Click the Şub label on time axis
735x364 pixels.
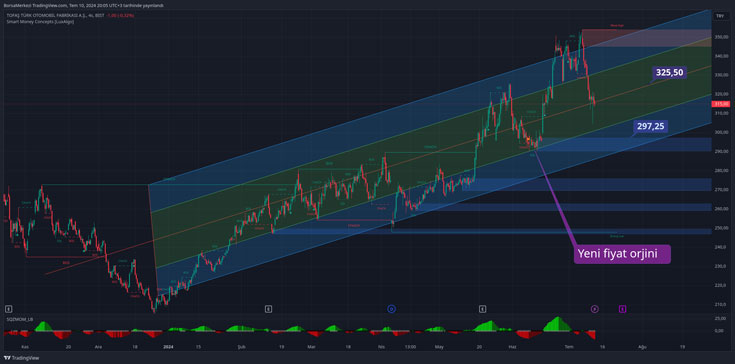tap(242, 347)
